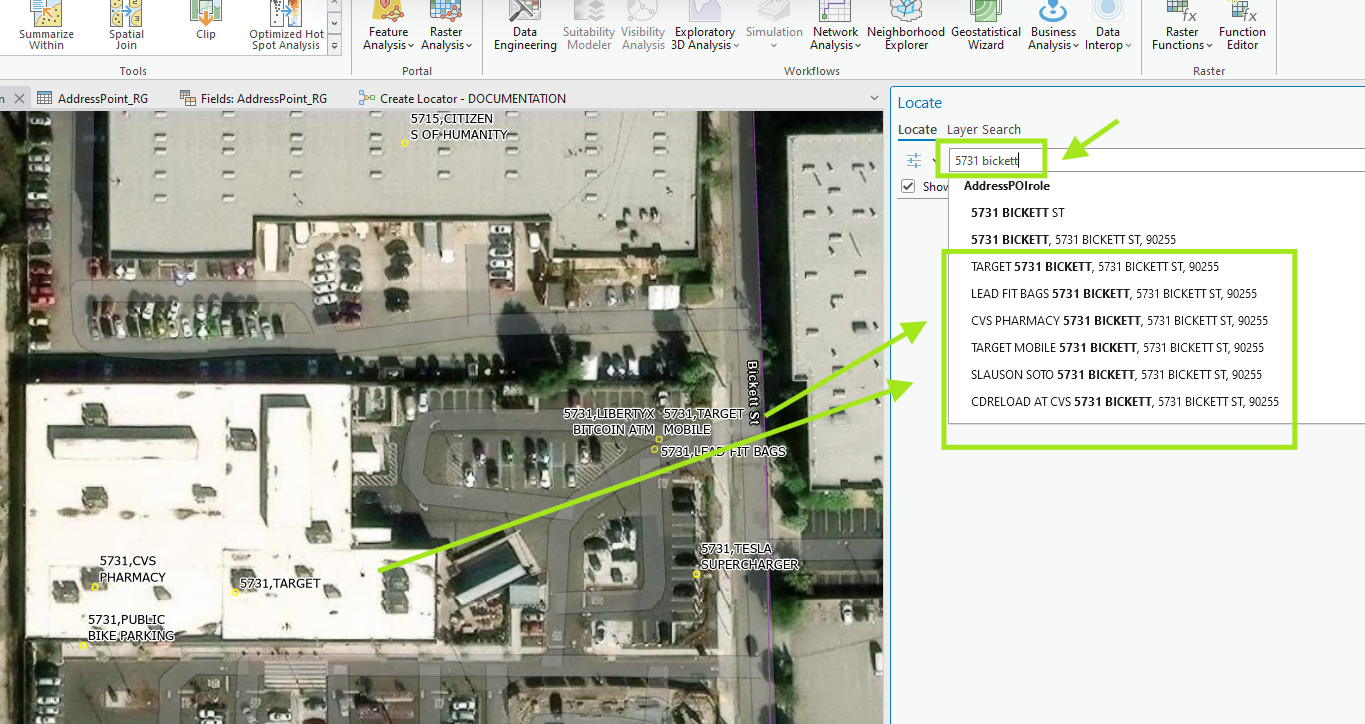Image resolution: width=1365 pixels, height=724 pixels.
Task: Open the Spatial Join tool
Action: (126, 26)
